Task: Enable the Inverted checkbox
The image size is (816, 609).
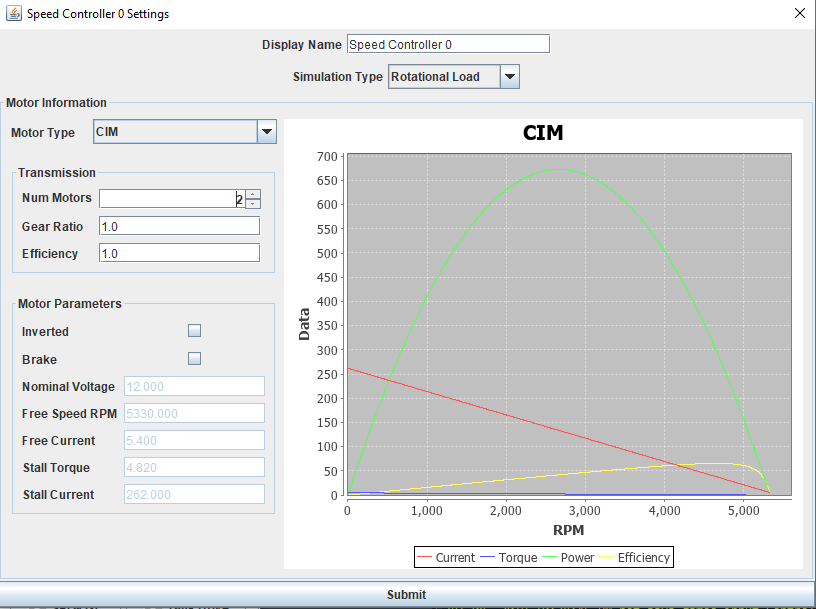Action: pyautogui.click(x=195, y=331)
